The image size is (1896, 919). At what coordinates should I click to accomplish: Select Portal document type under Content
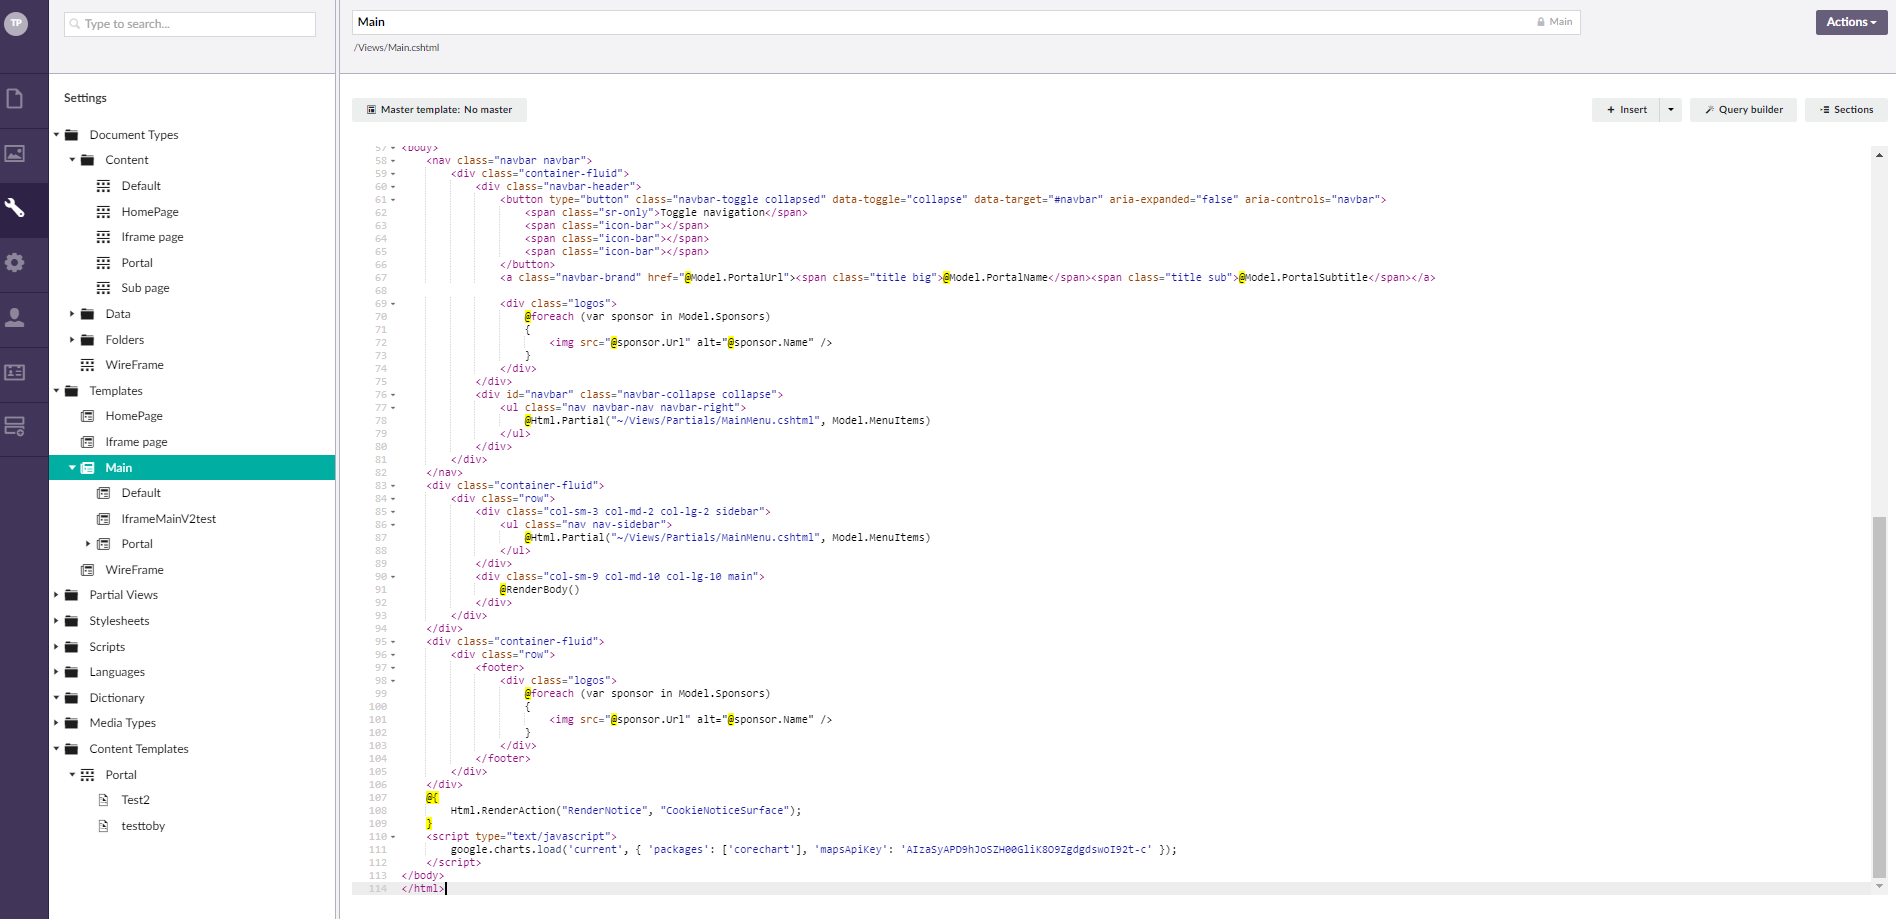click(x=137, y=263)
